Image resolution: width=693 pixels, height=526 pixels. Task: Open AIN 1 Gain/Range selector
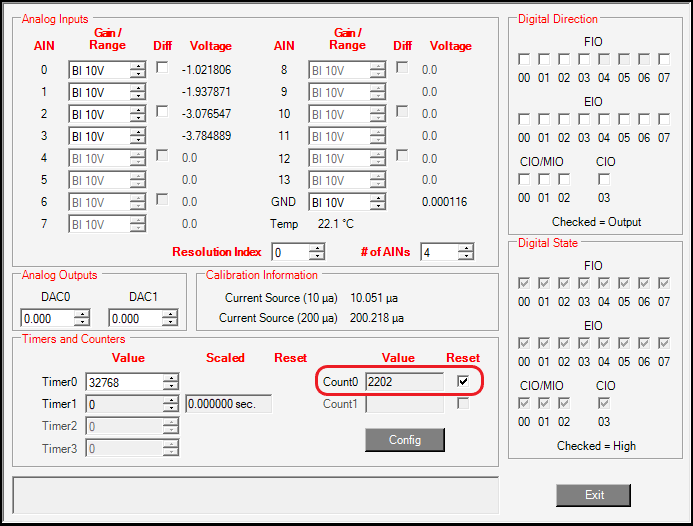tap(106, 92)
